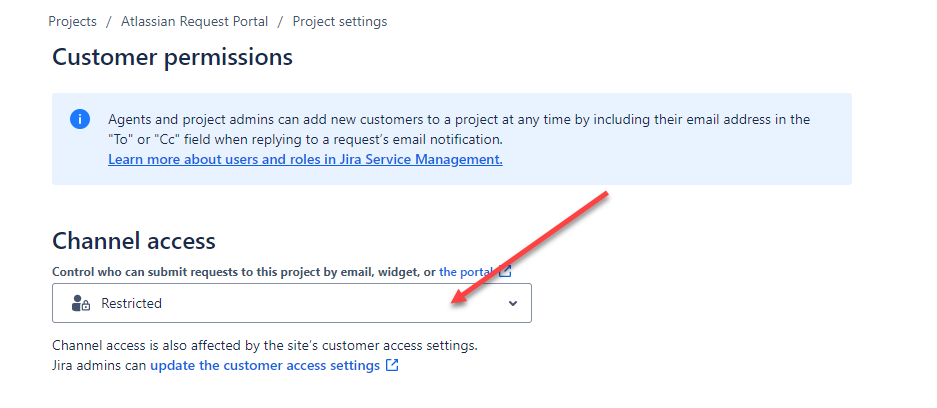Screen dimensions: 937x408
Task: Click the 'Control who can submit requests' label
Action: [244, 272]
